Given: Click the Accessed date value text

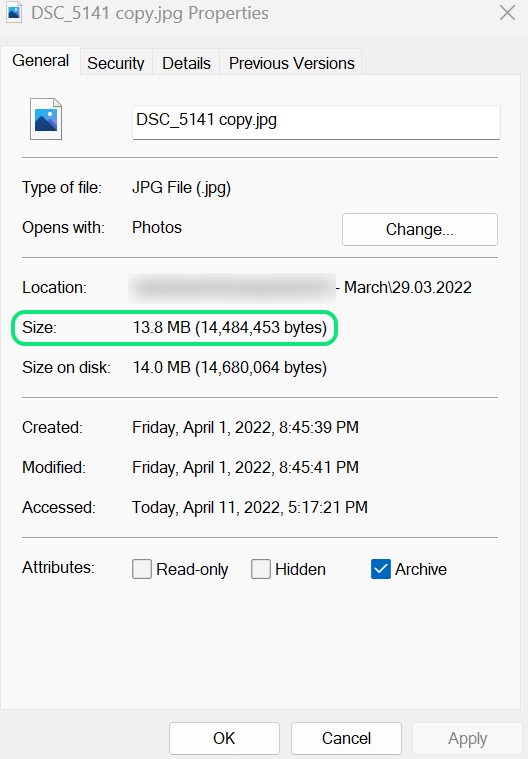Looking at the screenshot, I should (x=250, y=507).
